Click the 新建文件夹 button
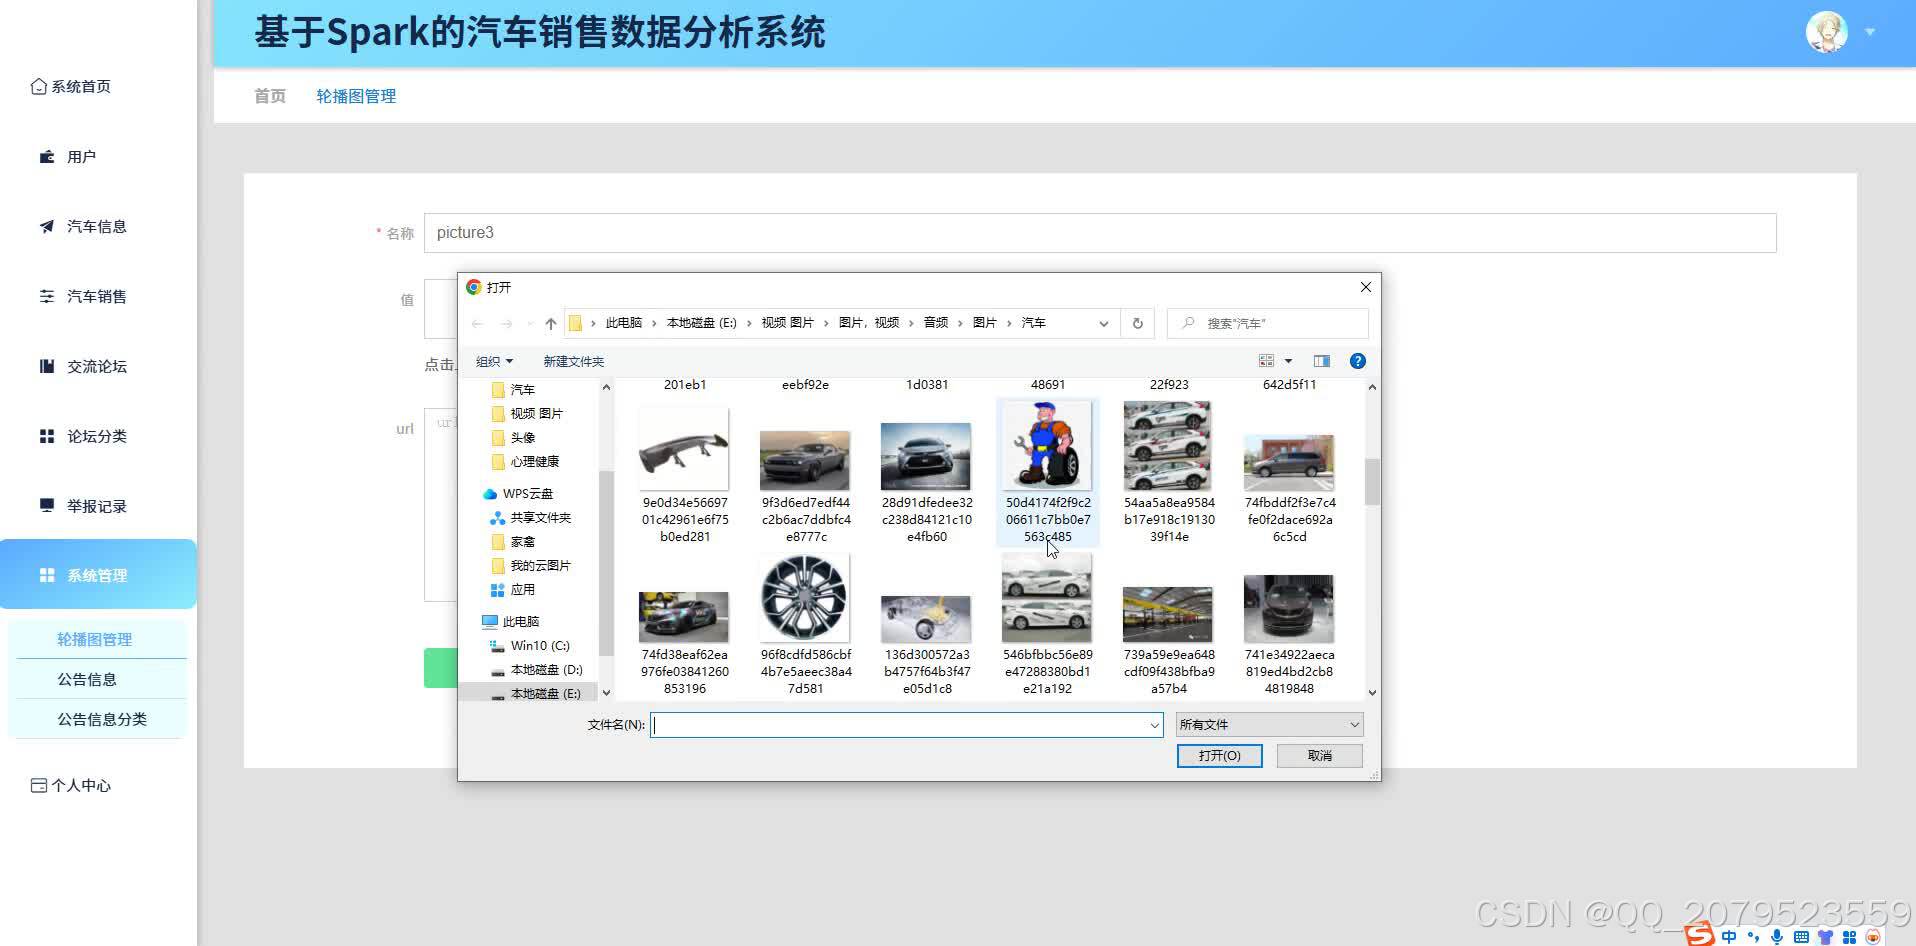 [x=574, y=361]
